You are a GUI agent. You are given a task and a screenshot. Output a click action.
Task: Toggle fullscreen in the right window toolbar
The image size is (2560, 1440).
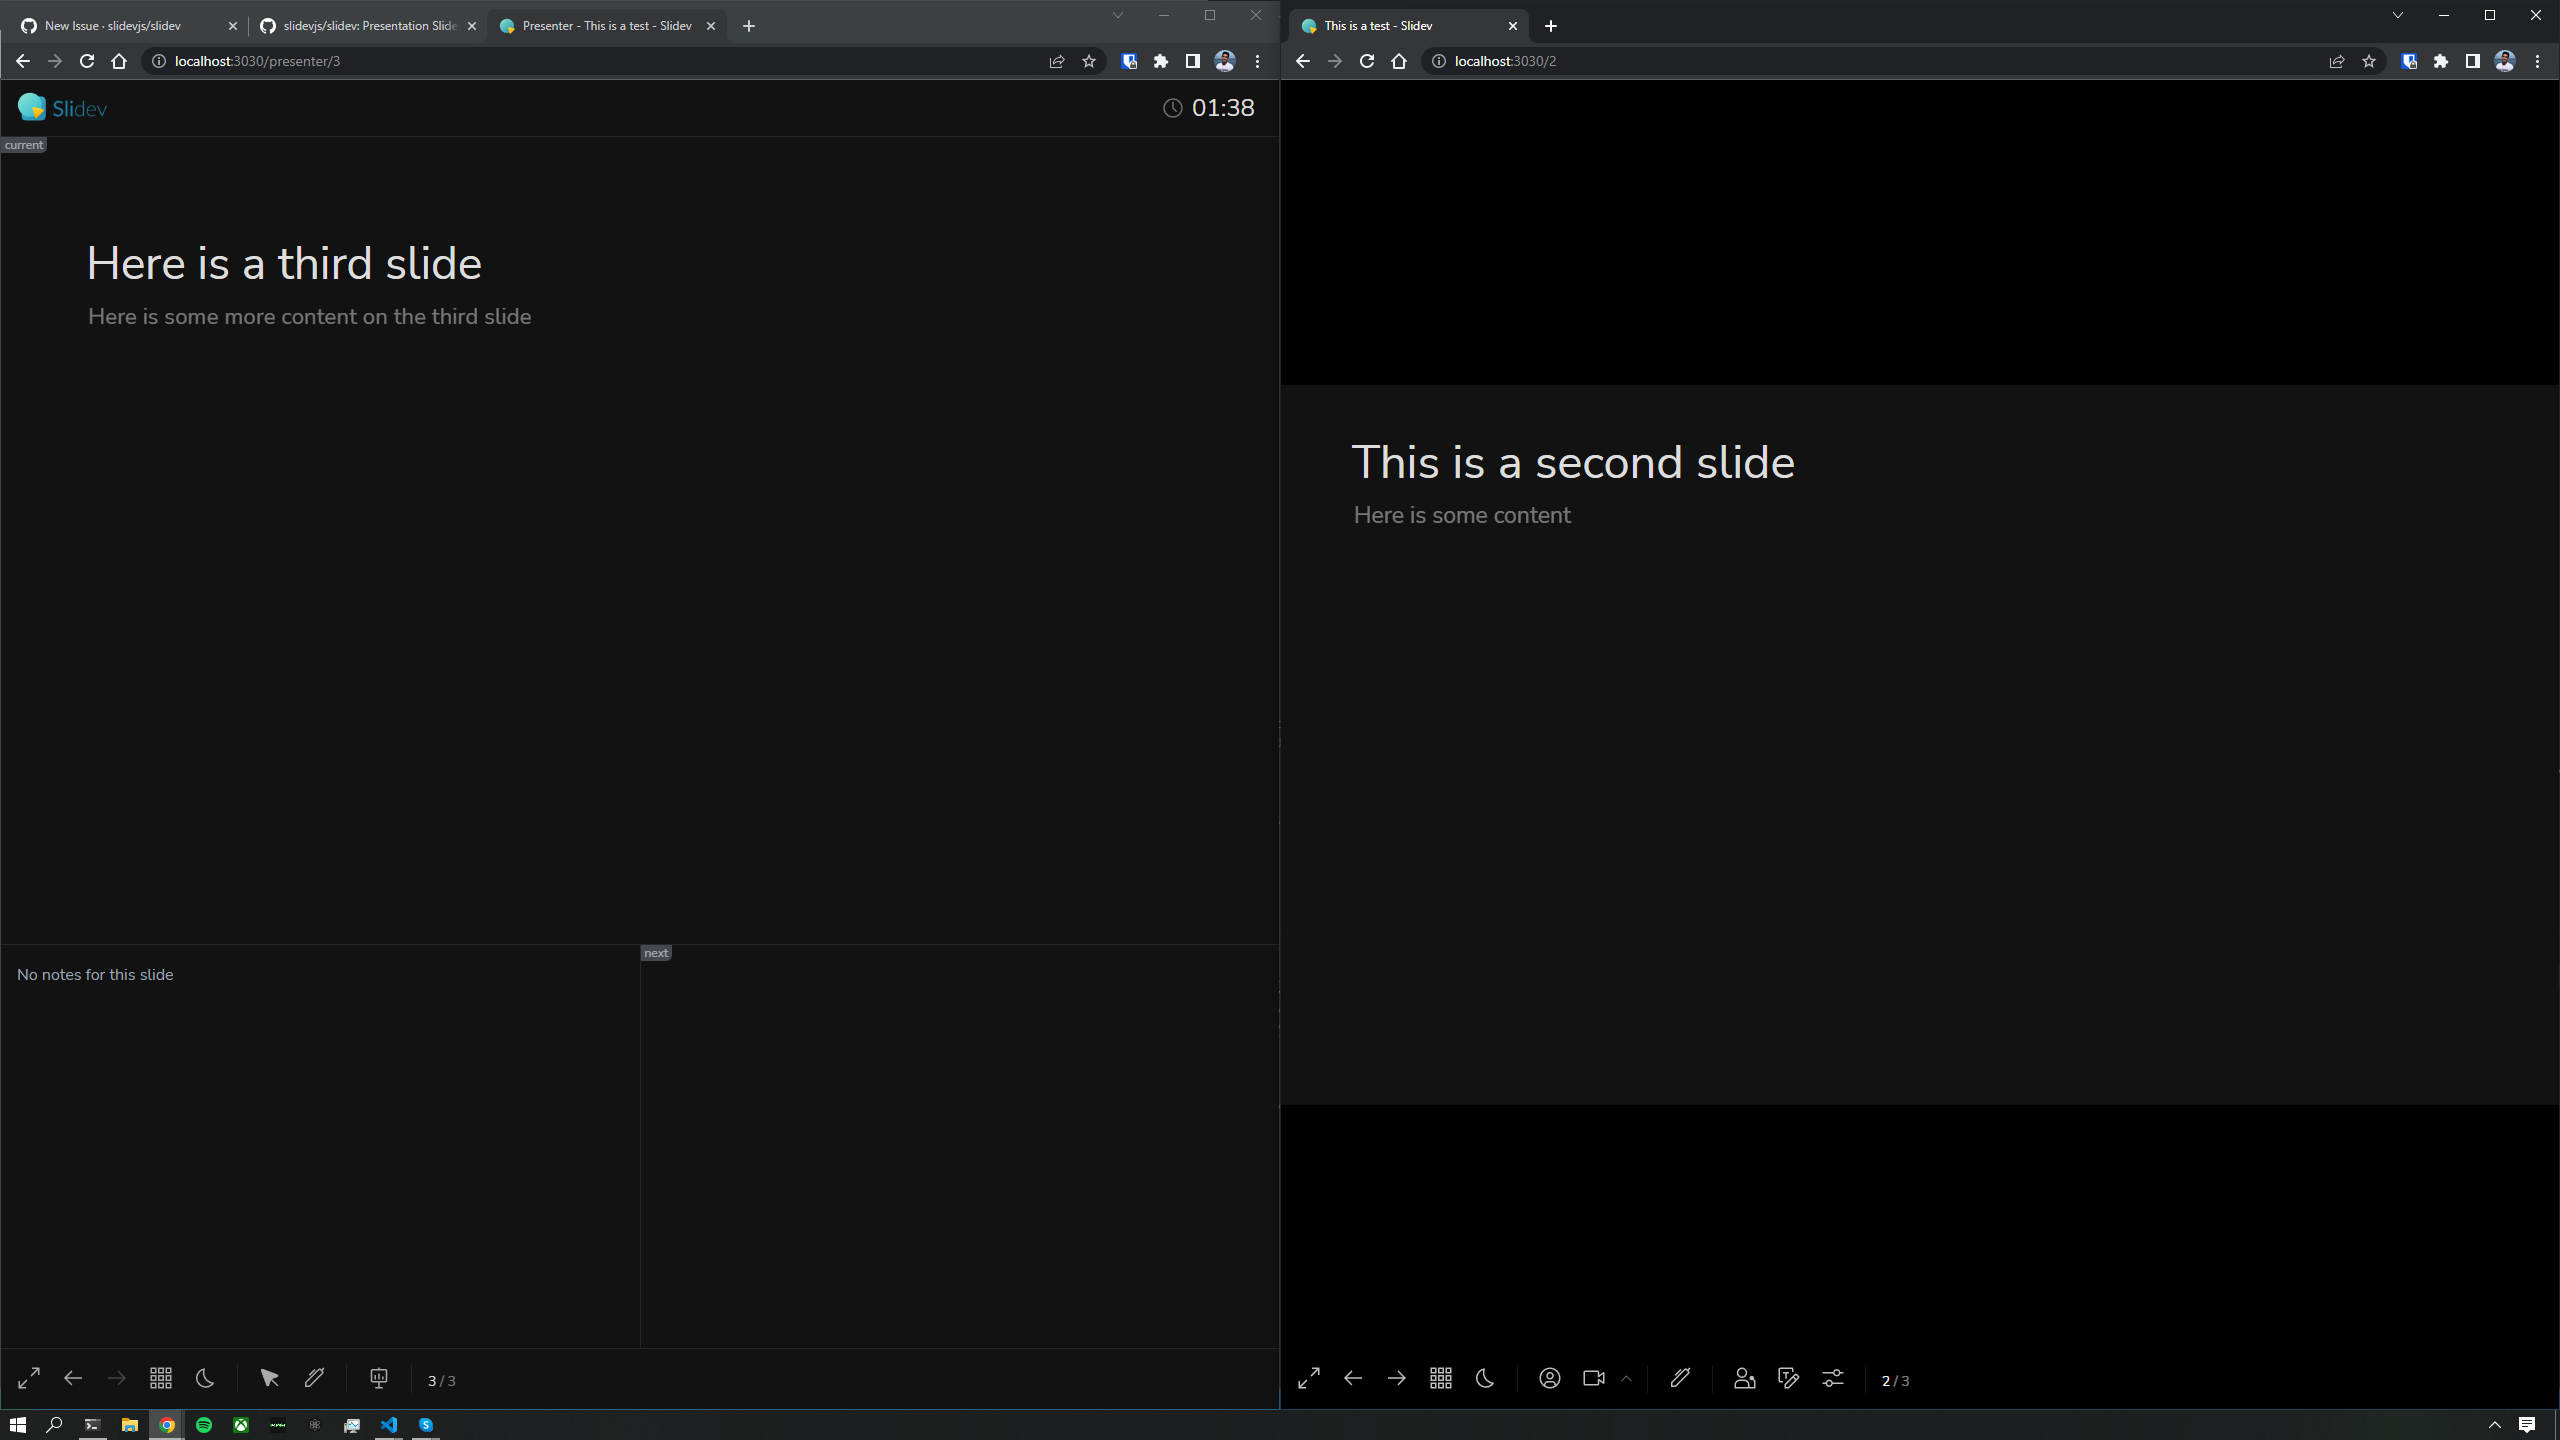tap(1307, 1378)
